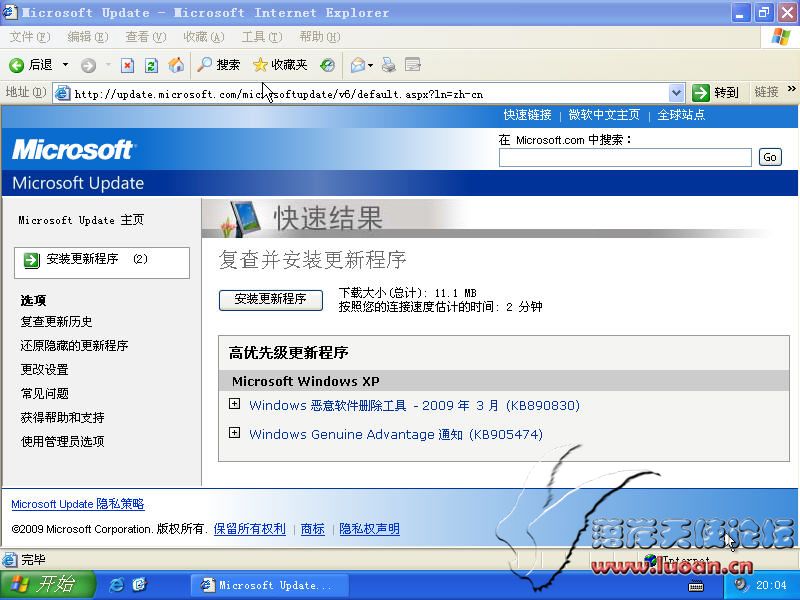The width and height of the screenshot is (800, 600).
Task: Click the address bar URL field
Action: click(370, 93)
